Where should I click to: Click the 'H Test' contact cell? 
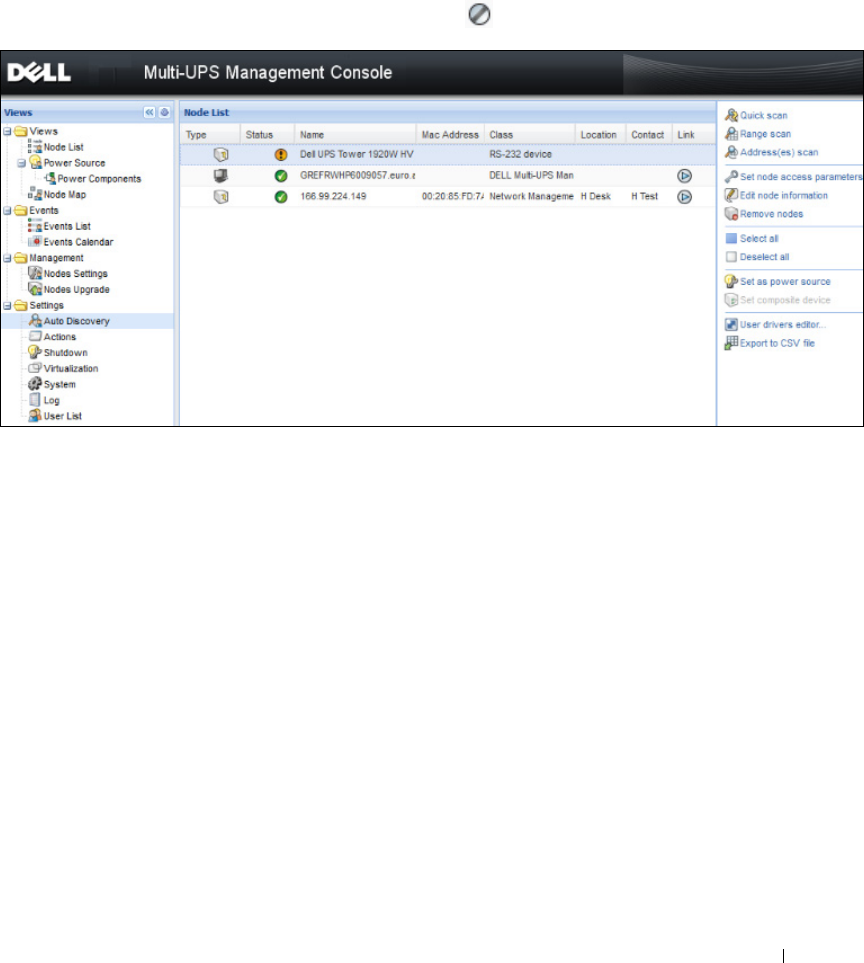pyautogui.click(x=644, y=197)
